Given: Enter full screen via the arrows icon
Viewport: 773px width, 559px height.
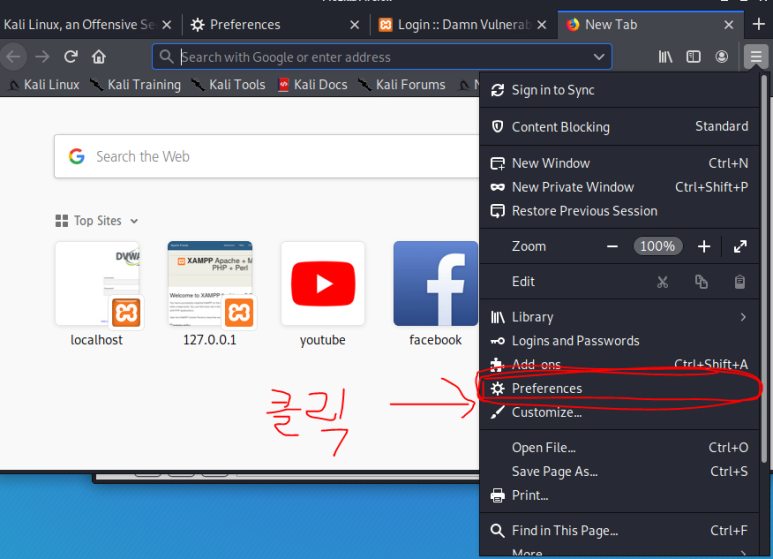Looking at the screenshot, I should (x=740, y=246).
